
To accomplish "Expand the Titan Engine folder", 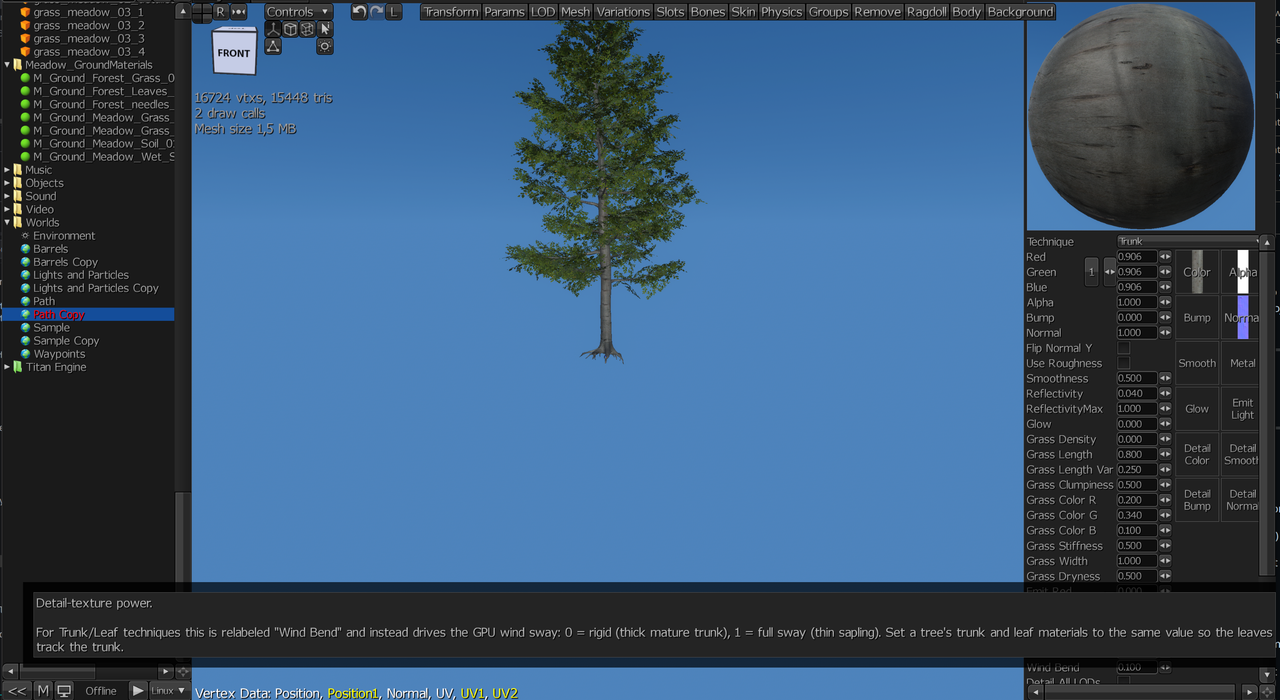I will tap(7, 367).
